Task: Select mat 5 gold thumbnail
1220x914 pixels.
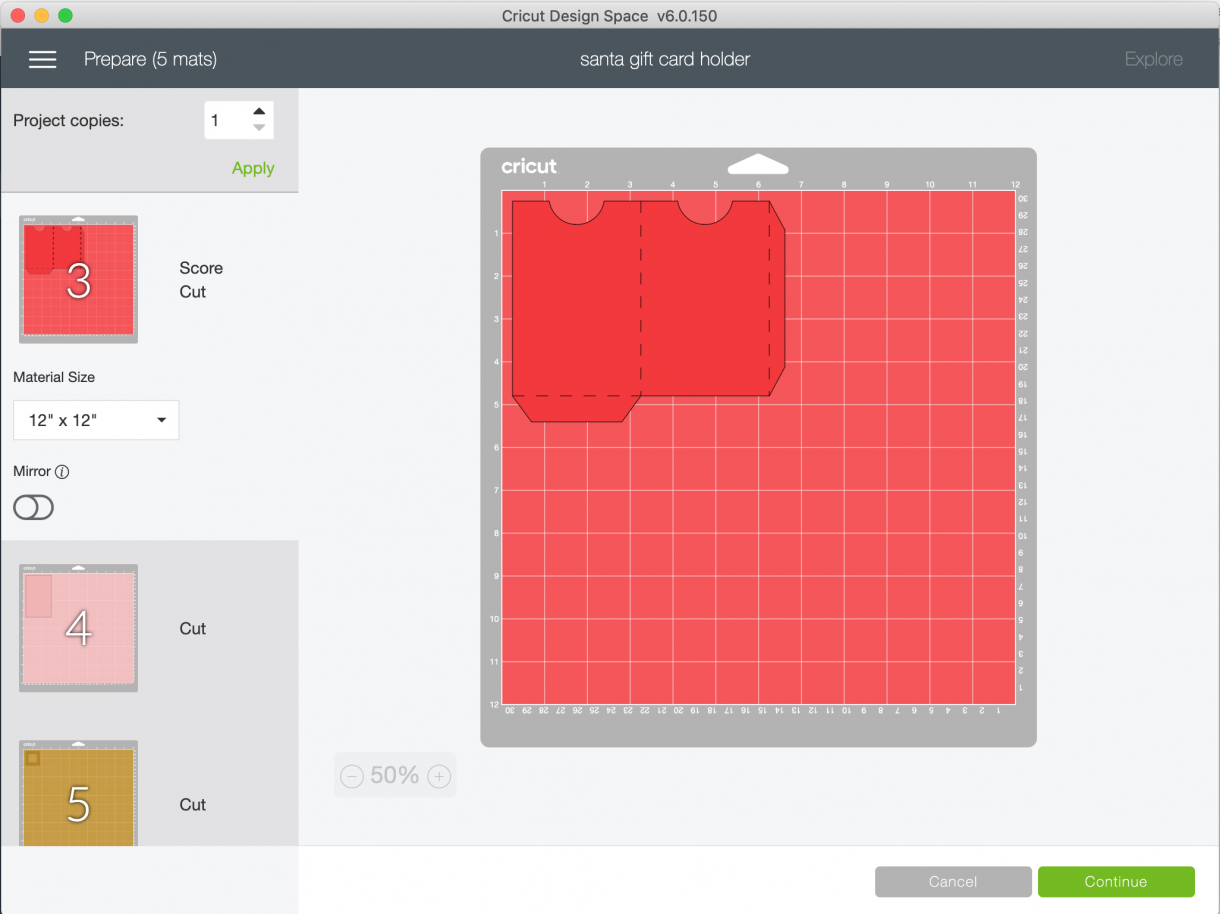Action: 78,795
